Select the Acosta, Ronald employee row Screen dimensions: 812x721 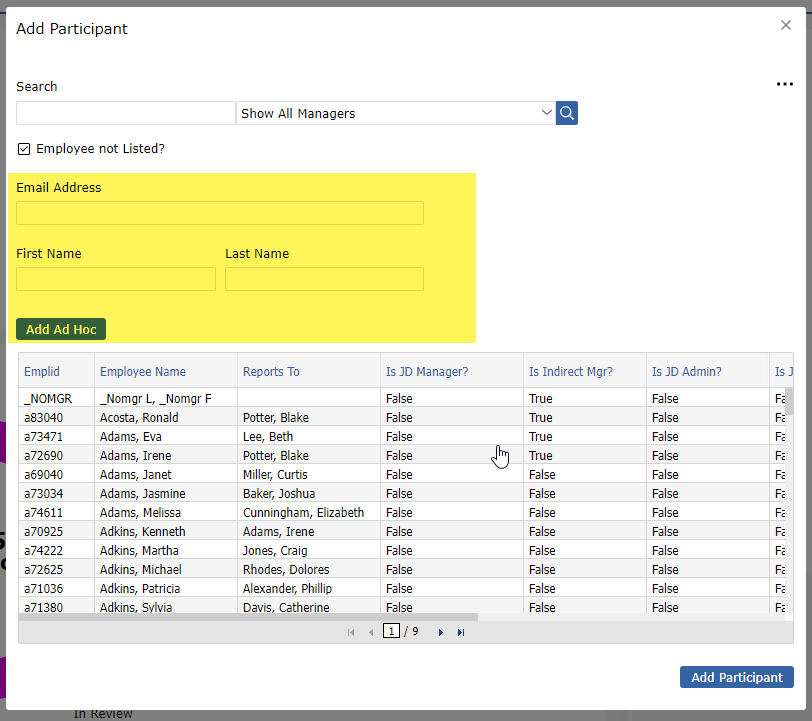[139, 418]
